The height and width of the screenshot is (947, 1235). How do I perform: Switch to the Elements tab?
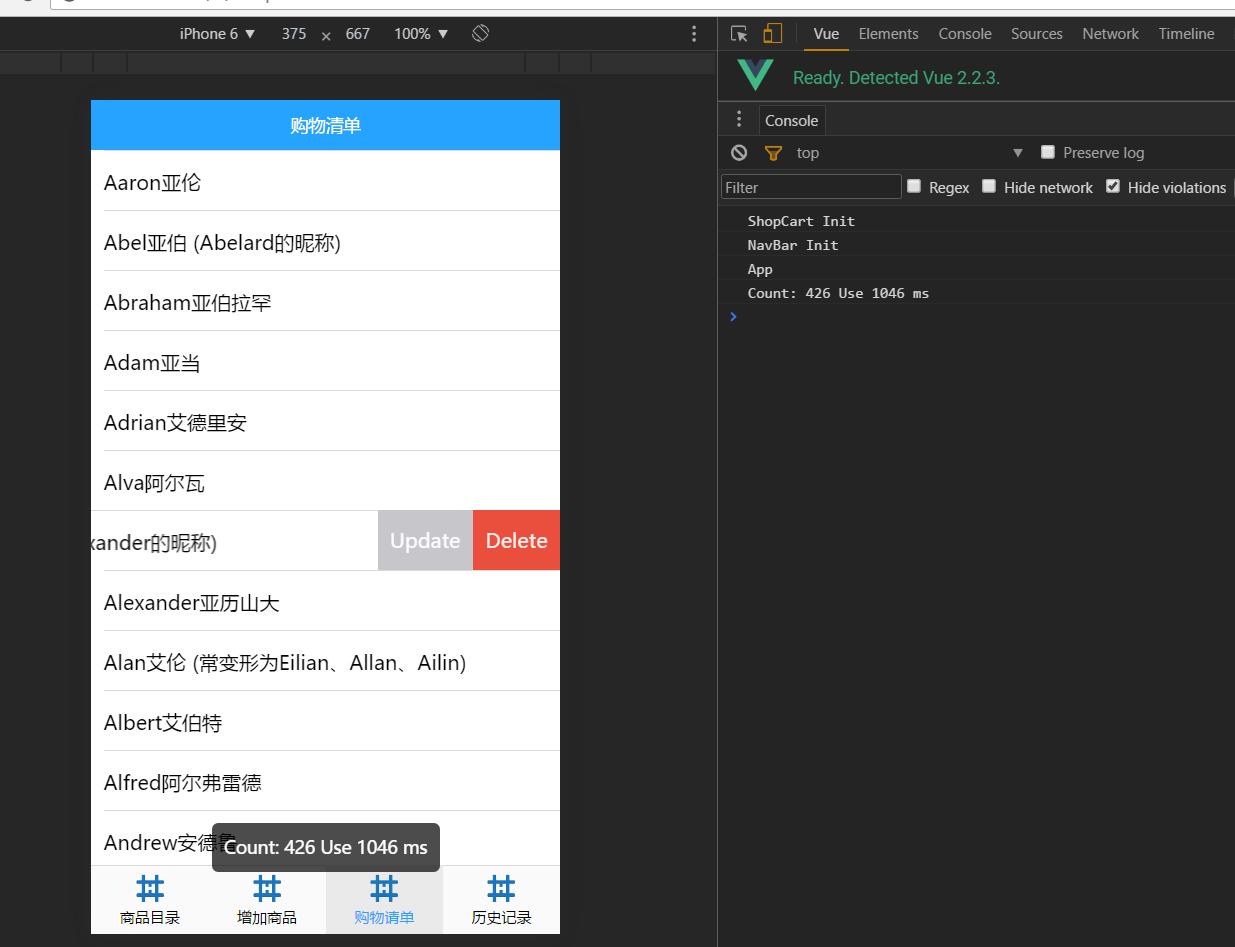888,34
